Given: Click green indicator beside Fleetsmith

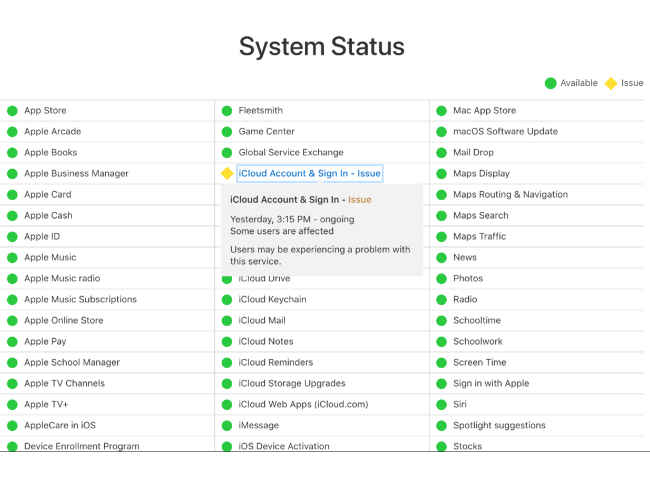Looking at the screenshot, I should (227, 111).
